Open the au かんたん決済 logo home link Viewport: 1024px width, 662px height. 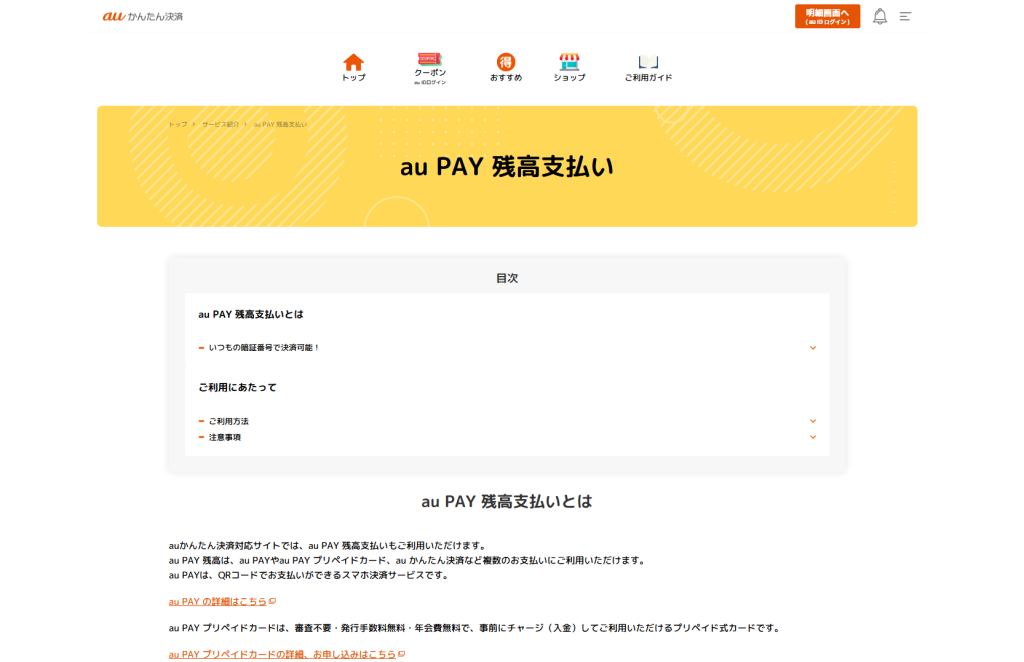[x=142, y=16]
